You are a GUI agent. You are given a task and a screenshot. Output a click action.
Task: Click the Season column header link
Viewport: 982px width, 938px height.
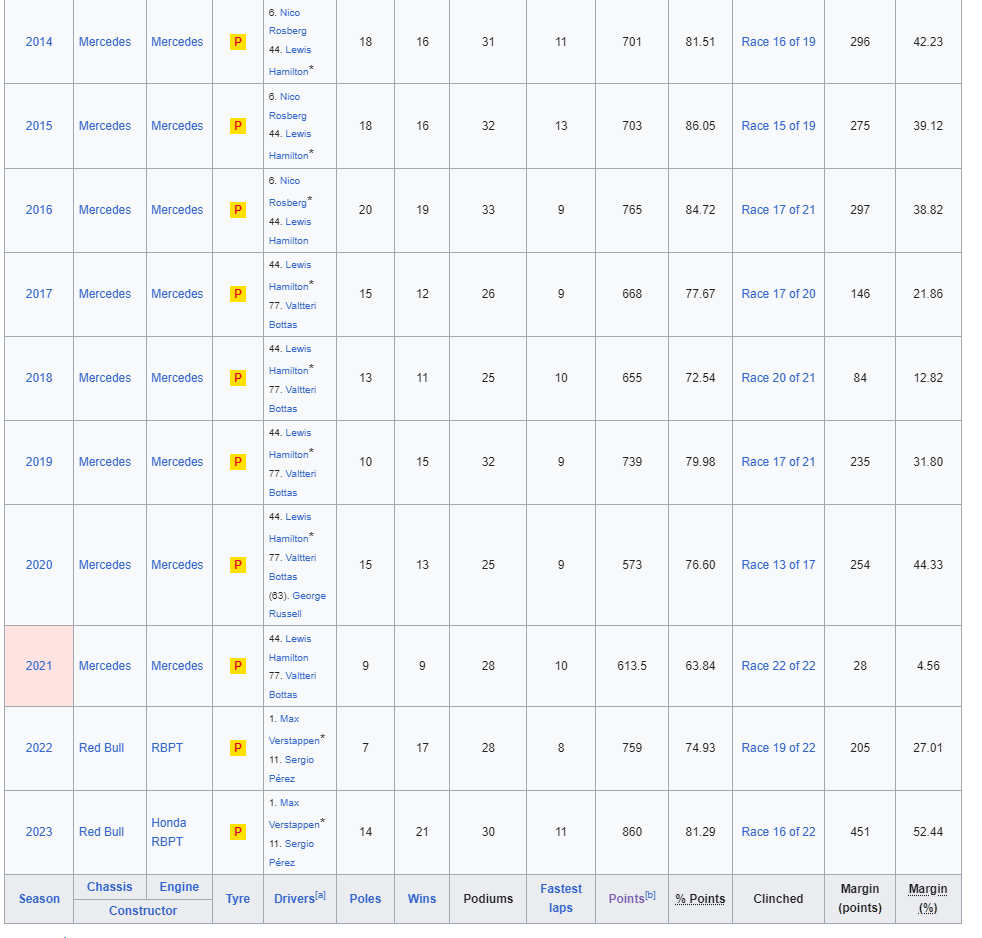tap(39, 899)
